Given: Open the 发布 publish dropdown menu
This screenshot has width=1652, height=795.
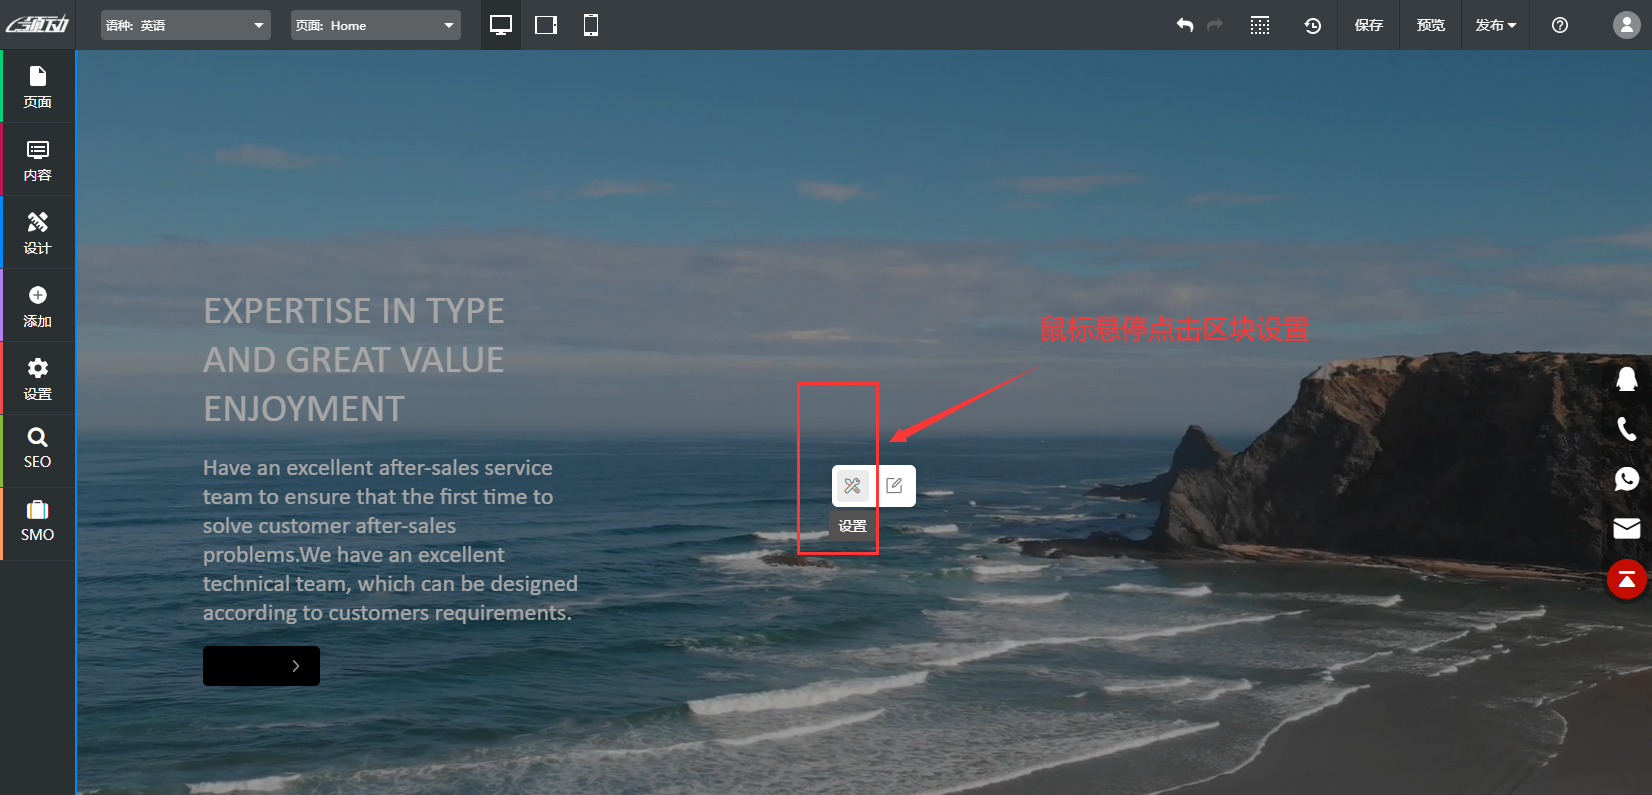Looking at the screenshot, I should 1495,25.
